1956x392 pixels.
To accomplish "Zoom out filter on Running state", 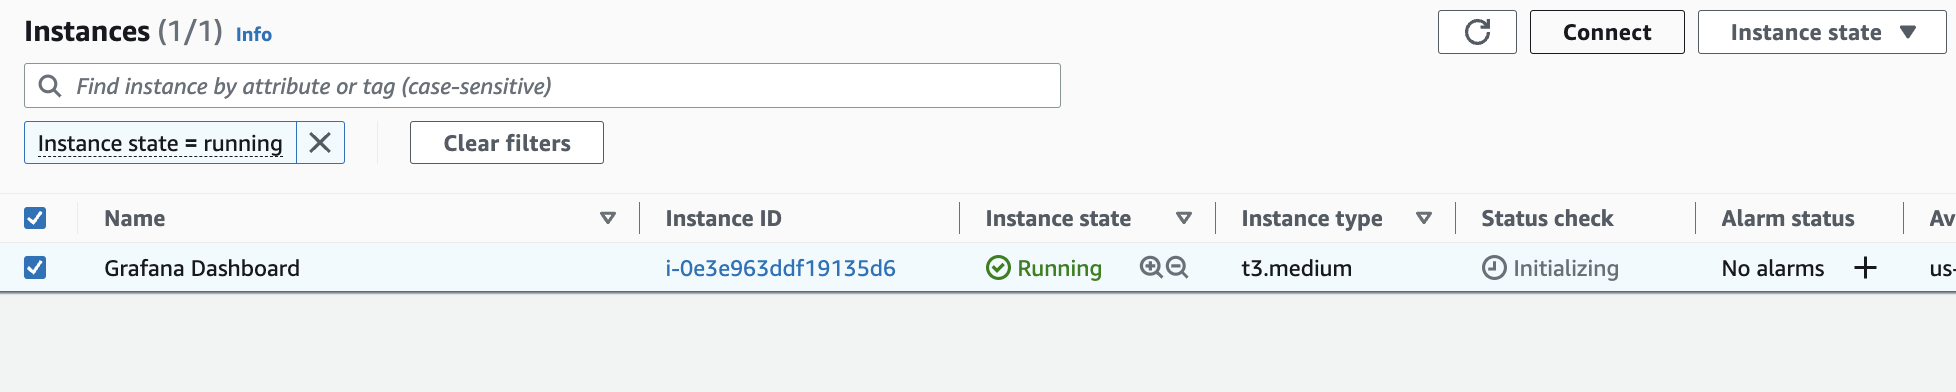I will tap(1177, 267).
